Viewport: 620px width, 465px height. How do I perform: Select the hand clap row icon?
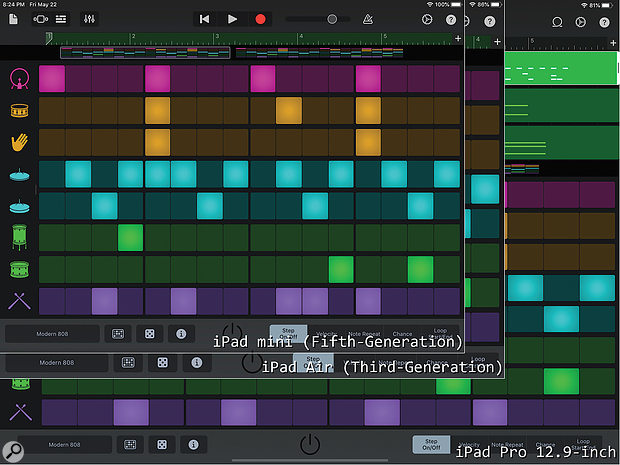19,142
